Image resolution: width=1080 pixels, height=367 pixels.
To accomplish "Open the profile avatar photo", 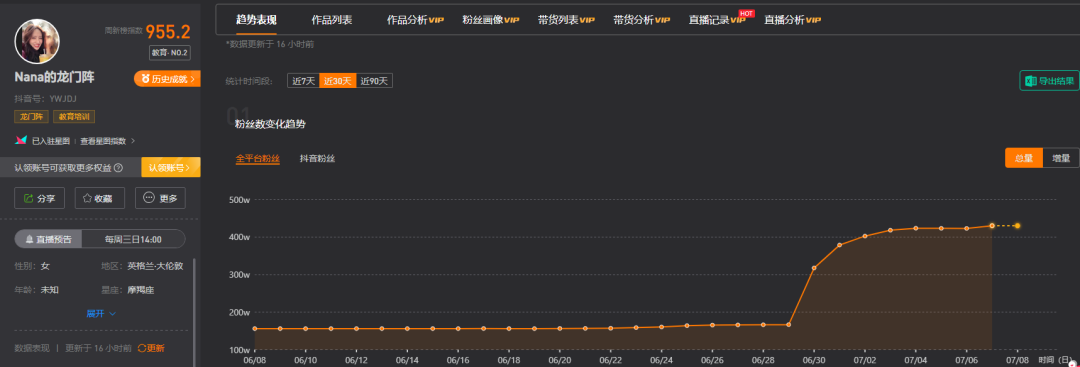I will click(x=37, y=41).
